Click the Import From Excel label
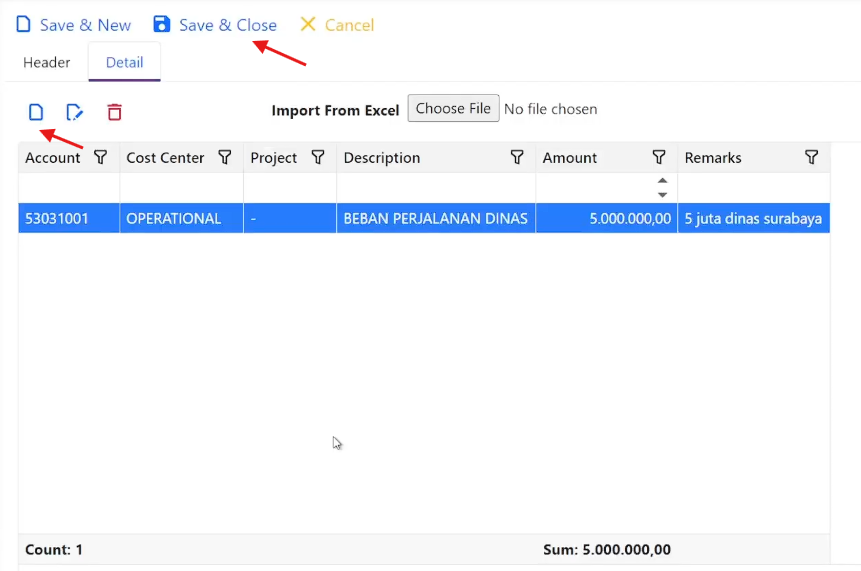861x571 pixels. click(335, 110)
